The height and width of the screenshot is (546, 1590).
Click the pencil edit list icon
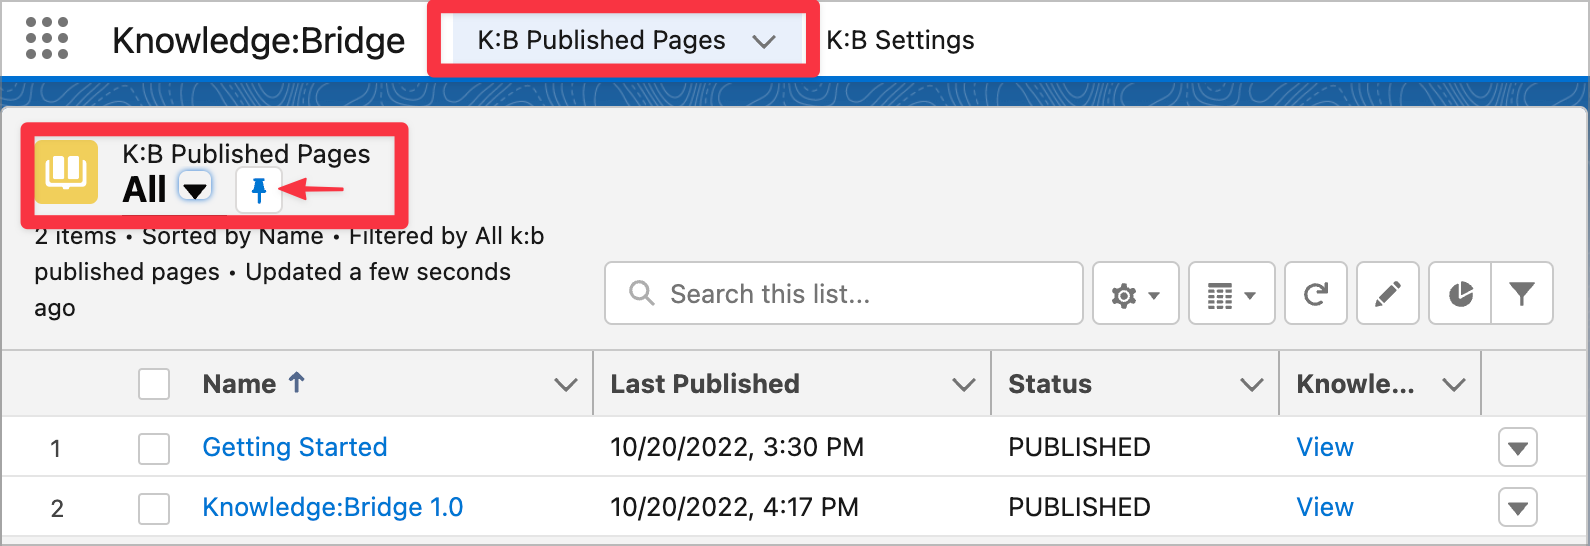point(1387,294)
